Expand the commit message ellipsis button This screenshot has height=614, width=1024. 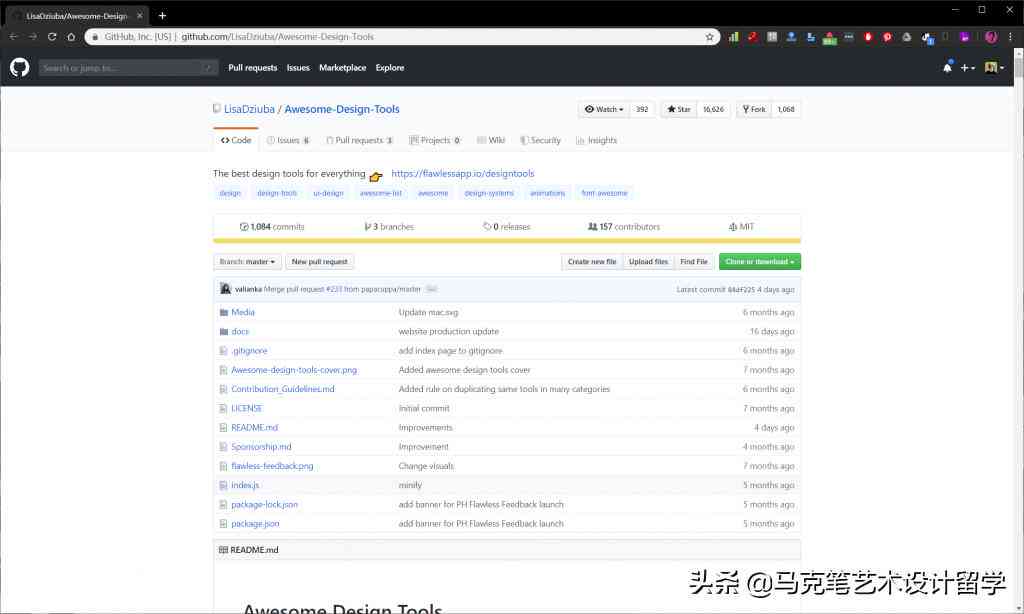click(431, 289)
